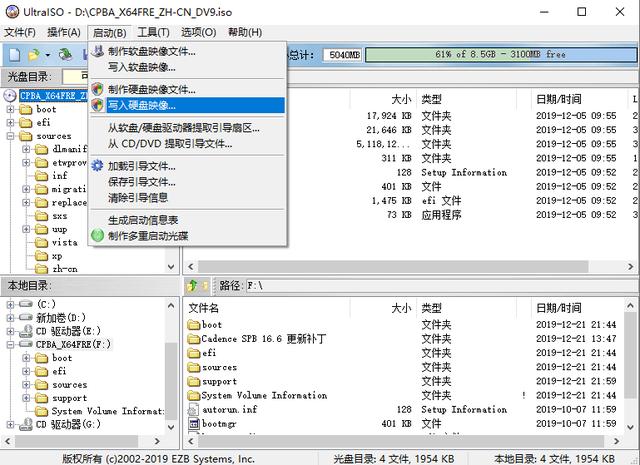Image resolution: width=640 pixels, height=465 pixels.
Task: Open the 工具(T) menu
Action: click(153, 32)
